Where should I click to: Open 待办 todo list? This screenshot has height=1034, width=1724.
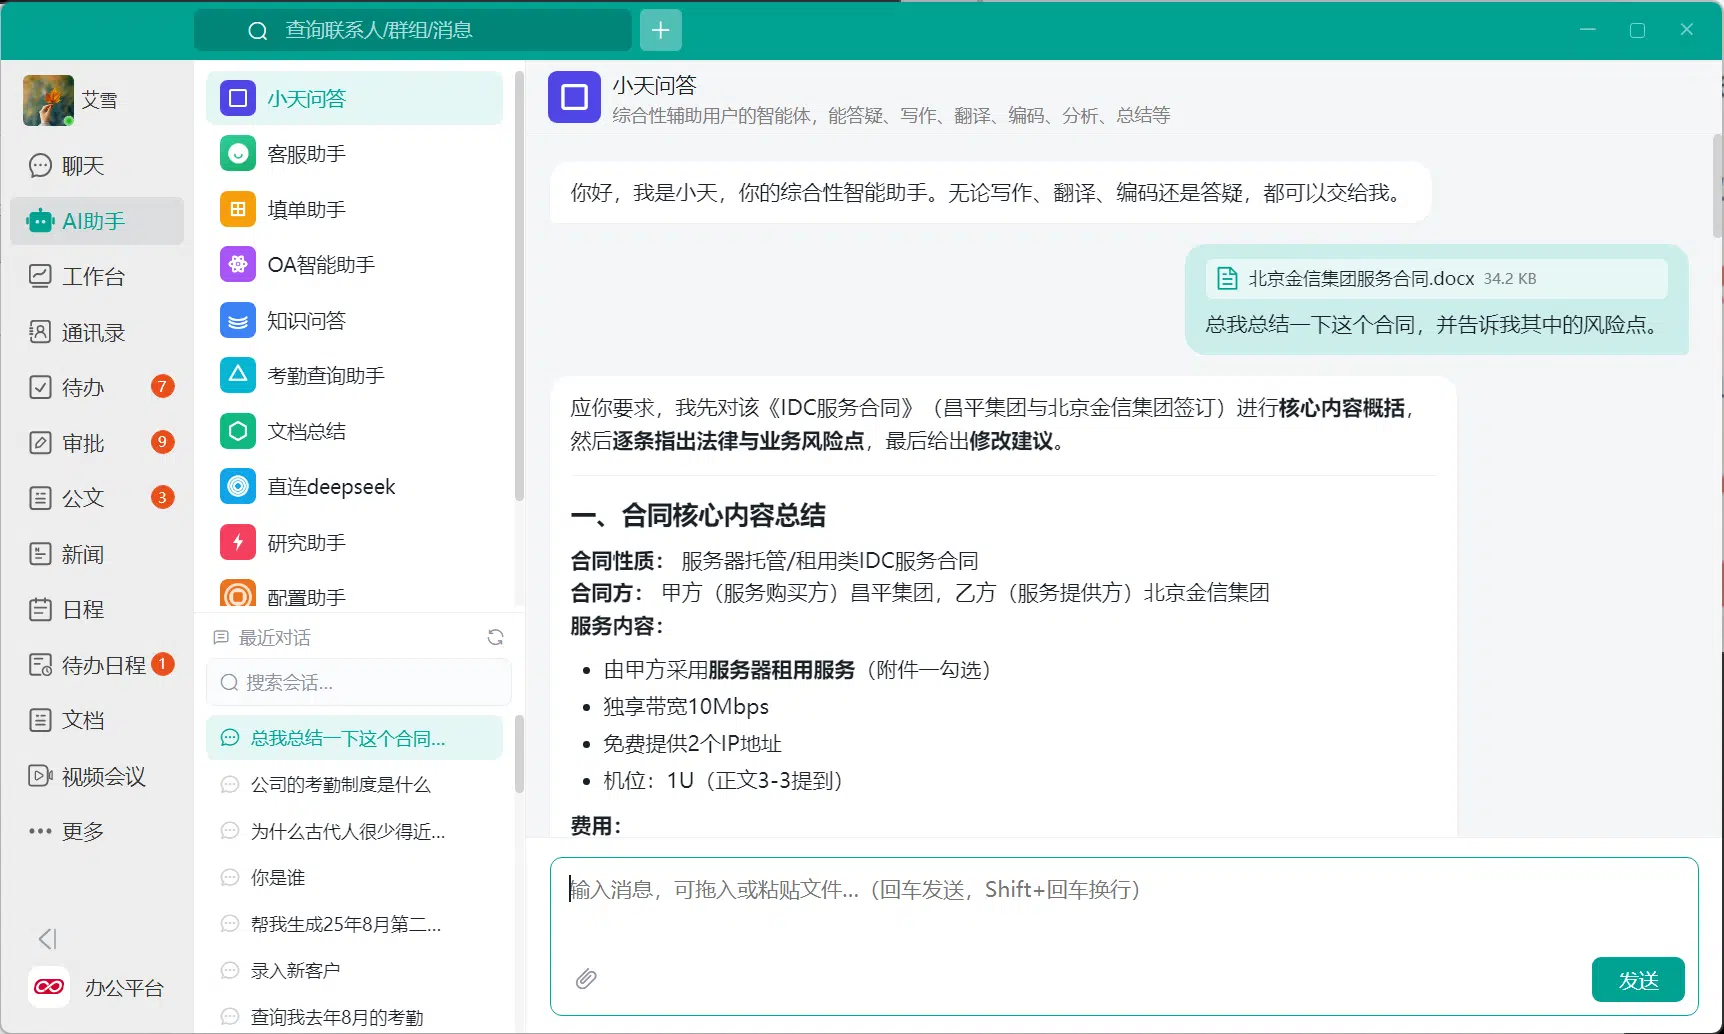pyautogui.click(x=97, y=387)
